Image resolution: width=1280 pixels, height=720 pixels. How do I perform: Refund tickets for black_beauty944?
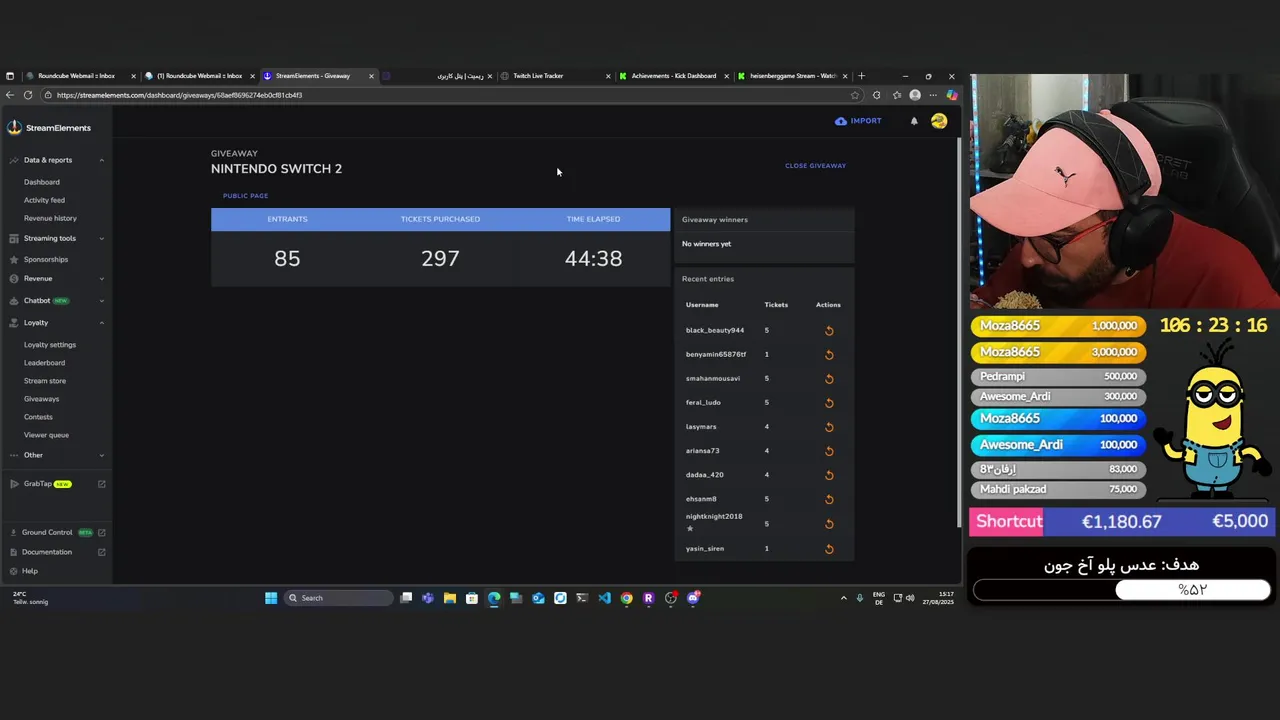[829, 331]
